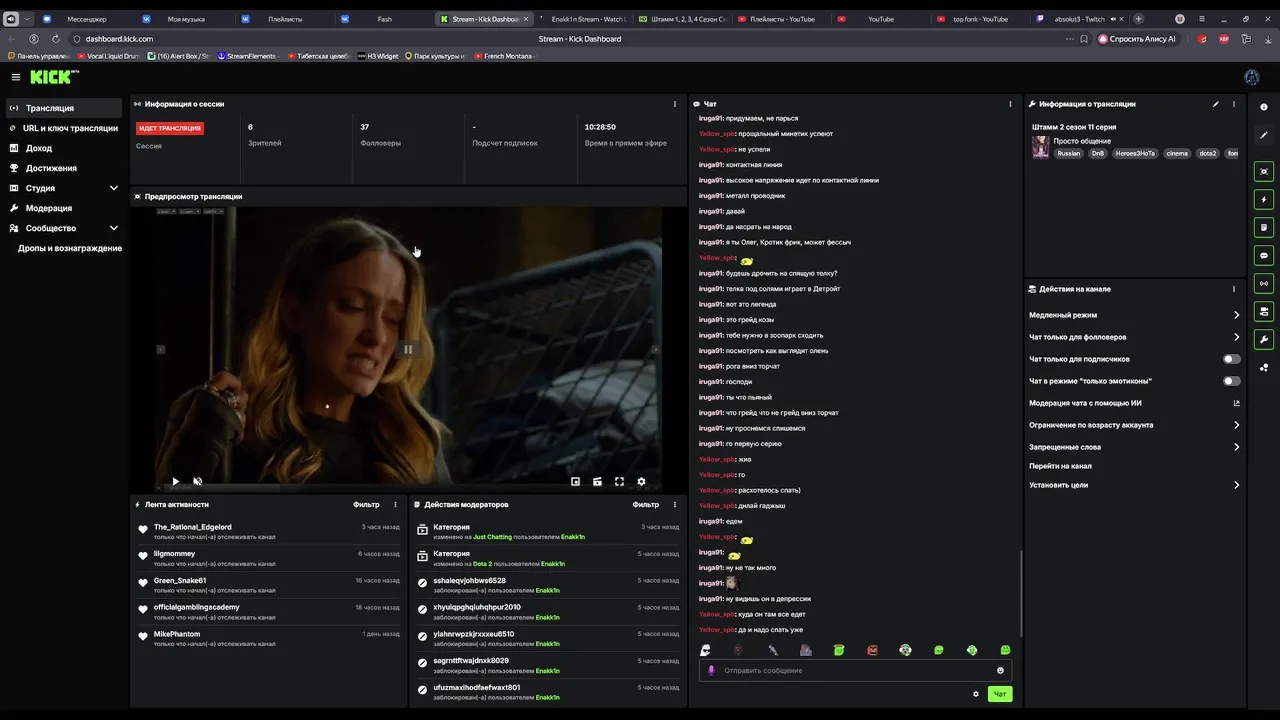Click Перейти на канал link
Screen dimensions: 1280x720
[1060, 466]
